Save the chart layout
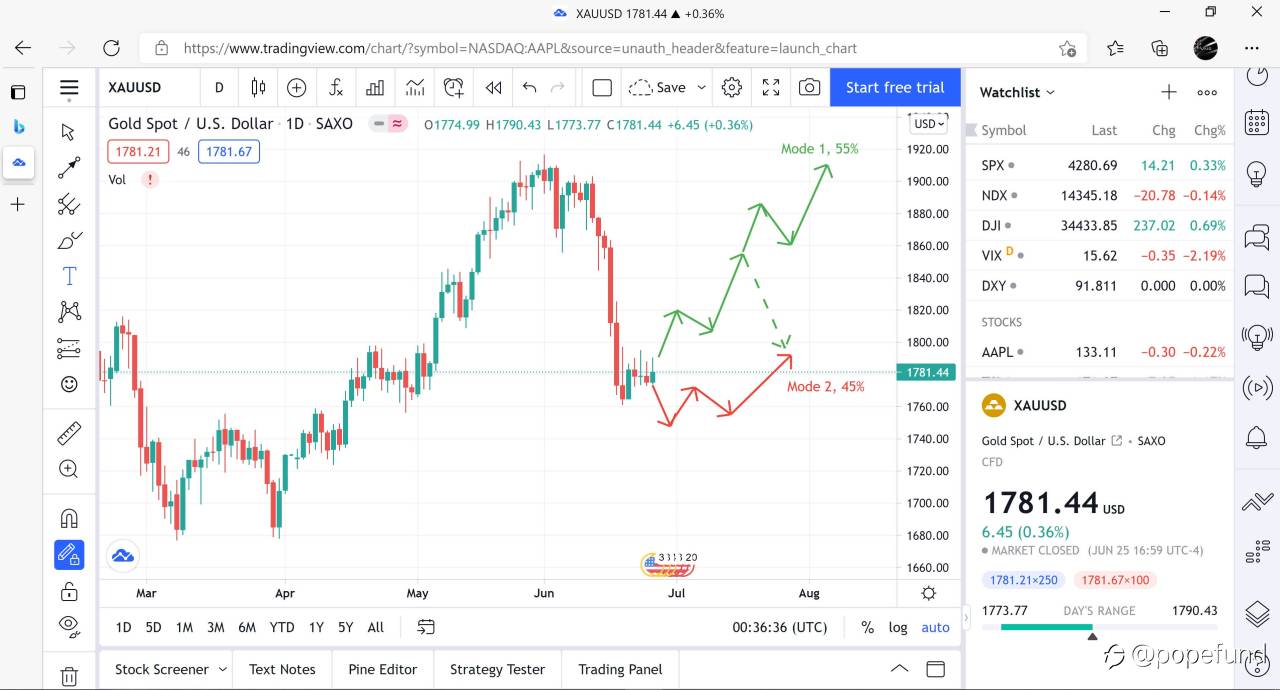Screen dimensions: 1280x690 (x=657, y=87)
